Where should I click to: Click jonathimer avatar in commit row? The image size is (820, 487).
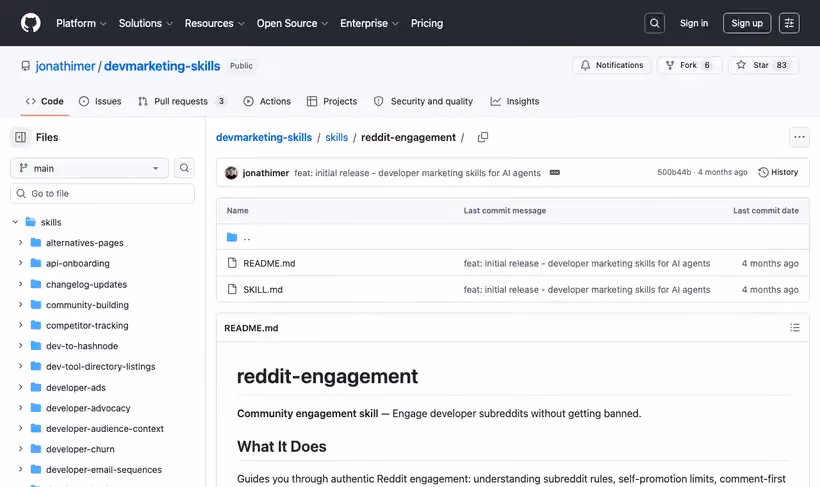pos(231,173)
